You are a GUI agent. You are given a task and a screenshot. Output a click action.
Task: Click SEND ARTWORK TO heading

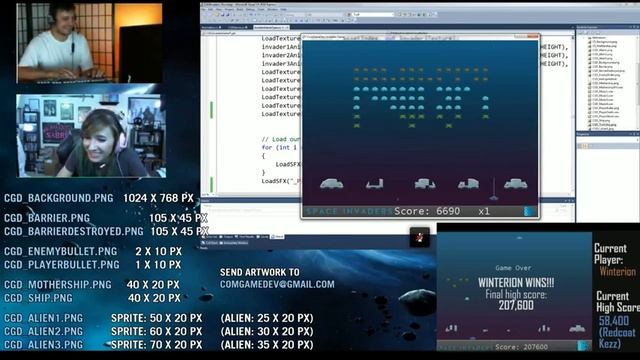tap(260, 272)
